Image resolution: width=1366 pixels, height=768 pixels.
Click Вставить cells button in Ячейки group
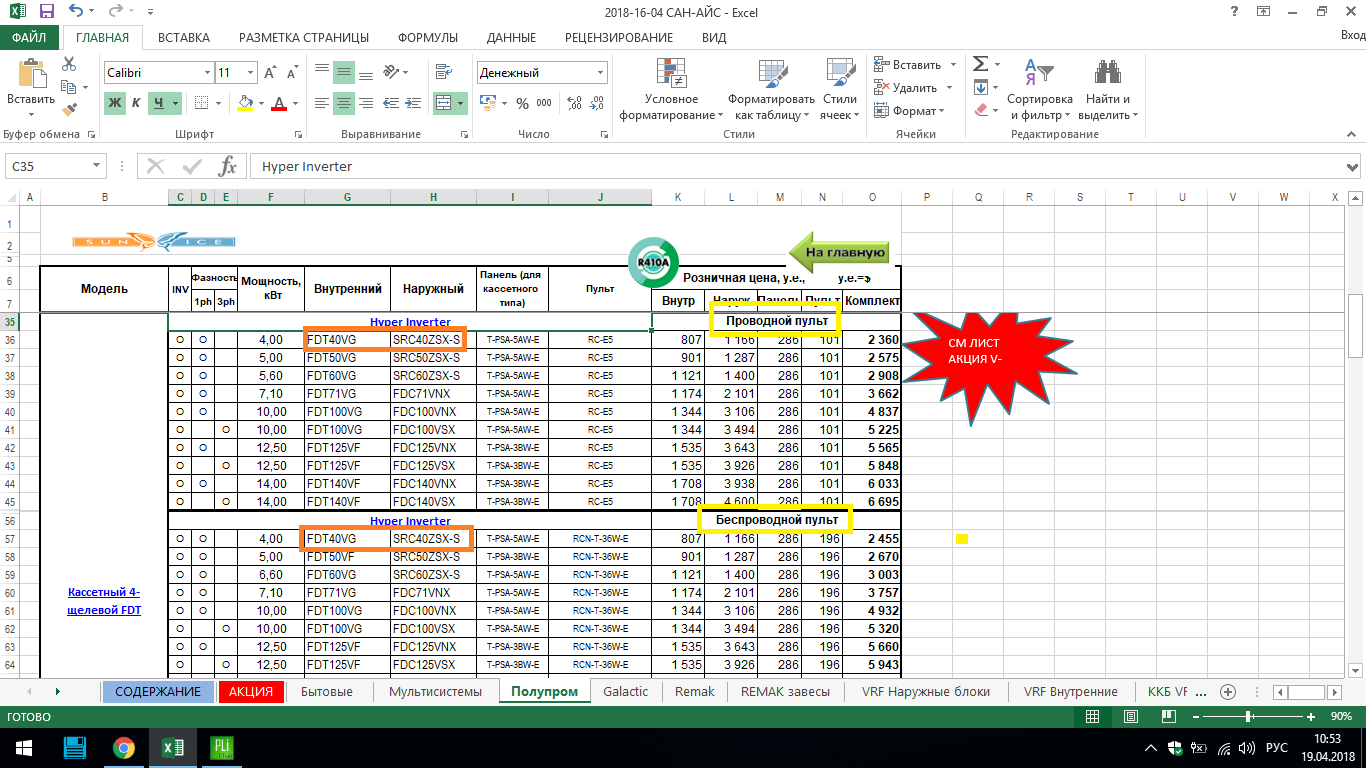(908, 64)
